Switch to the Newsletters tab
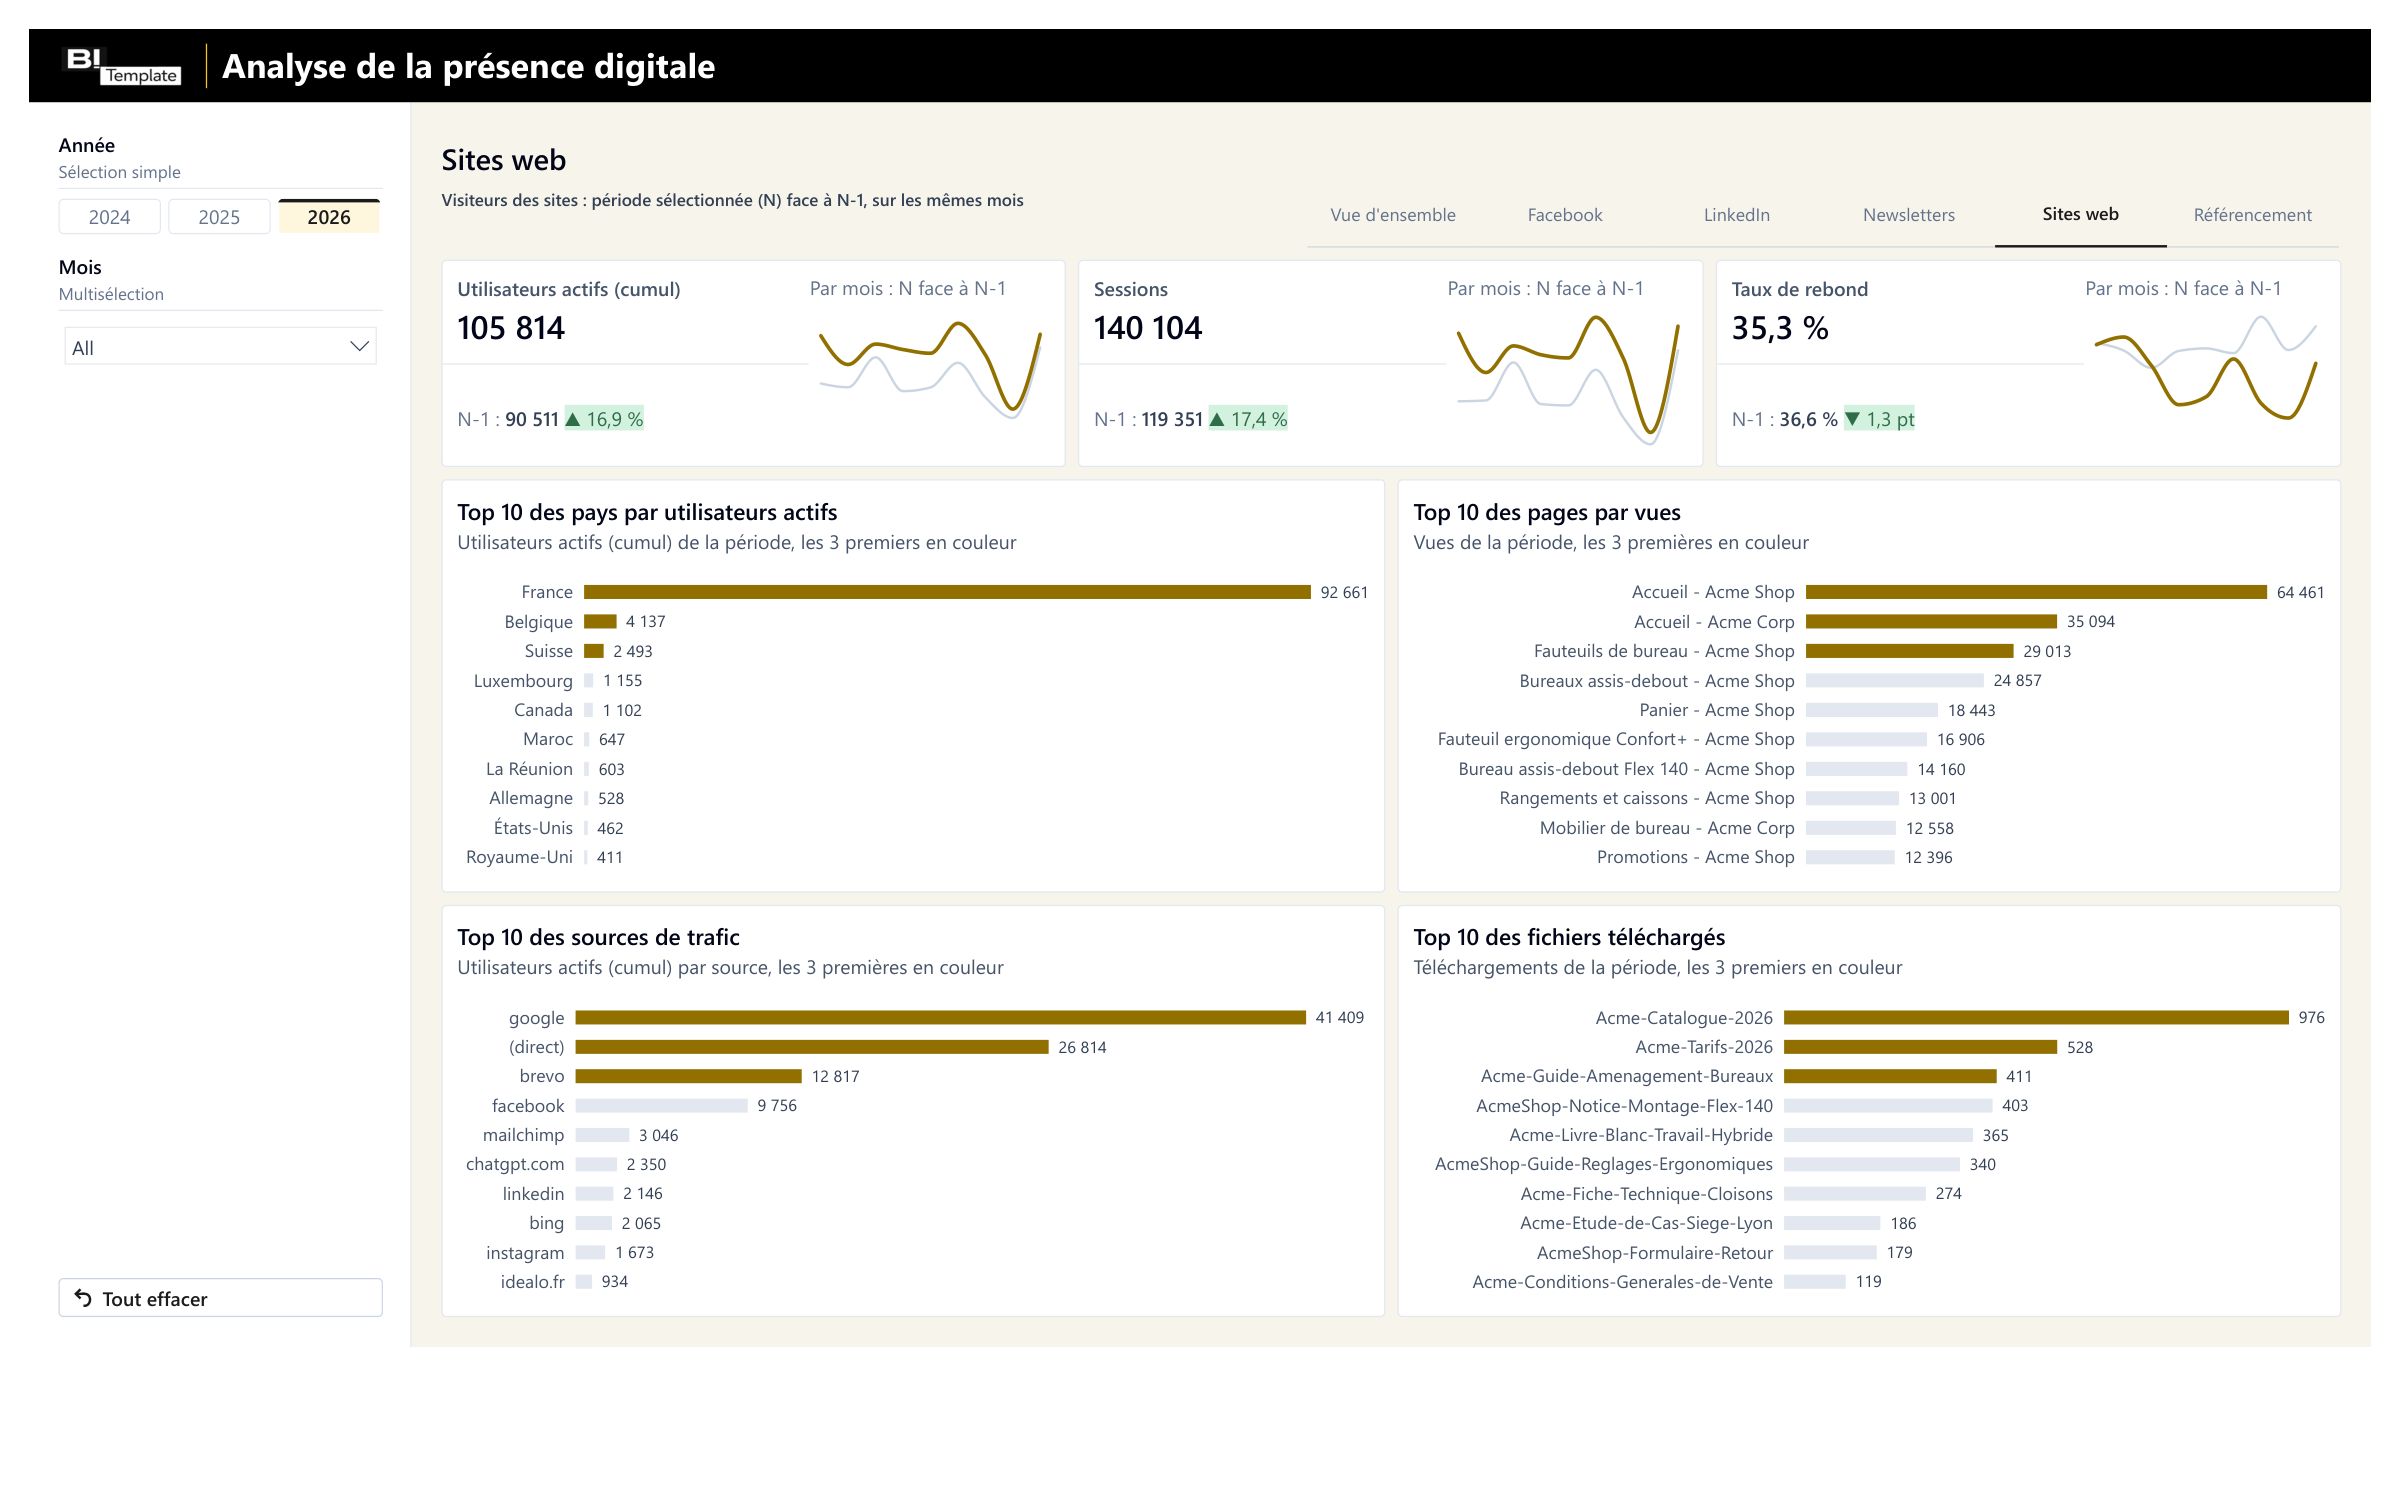The height and width of the screenshot is (1500, 2400). coord(1908,215)
